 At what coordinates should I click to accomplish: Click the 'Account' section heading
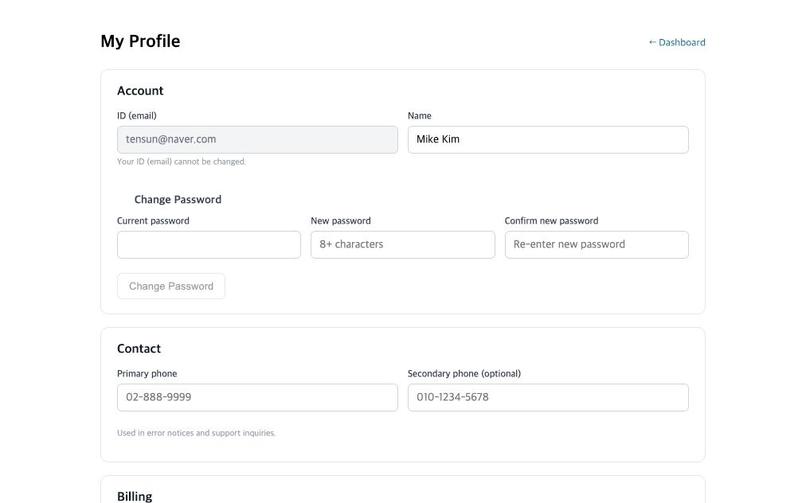(140, 90)
